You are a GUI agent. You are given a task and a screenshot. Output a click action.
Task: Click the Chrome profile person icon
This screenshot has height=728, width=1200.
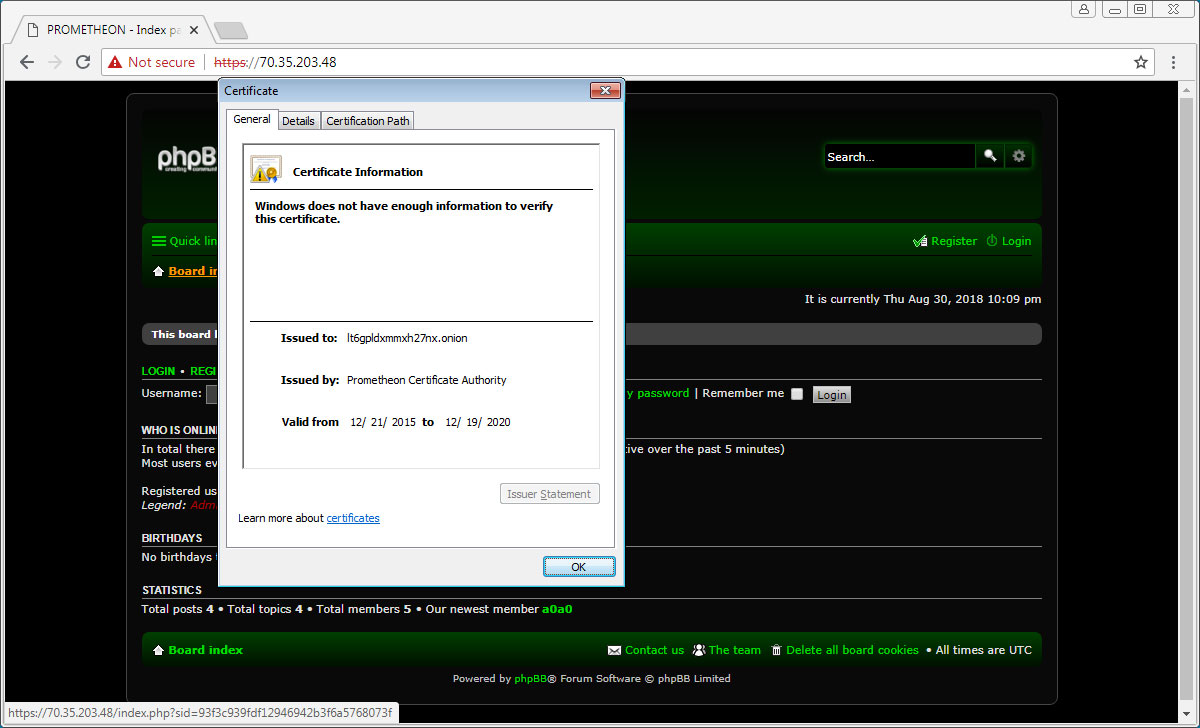pos(1085,9)
